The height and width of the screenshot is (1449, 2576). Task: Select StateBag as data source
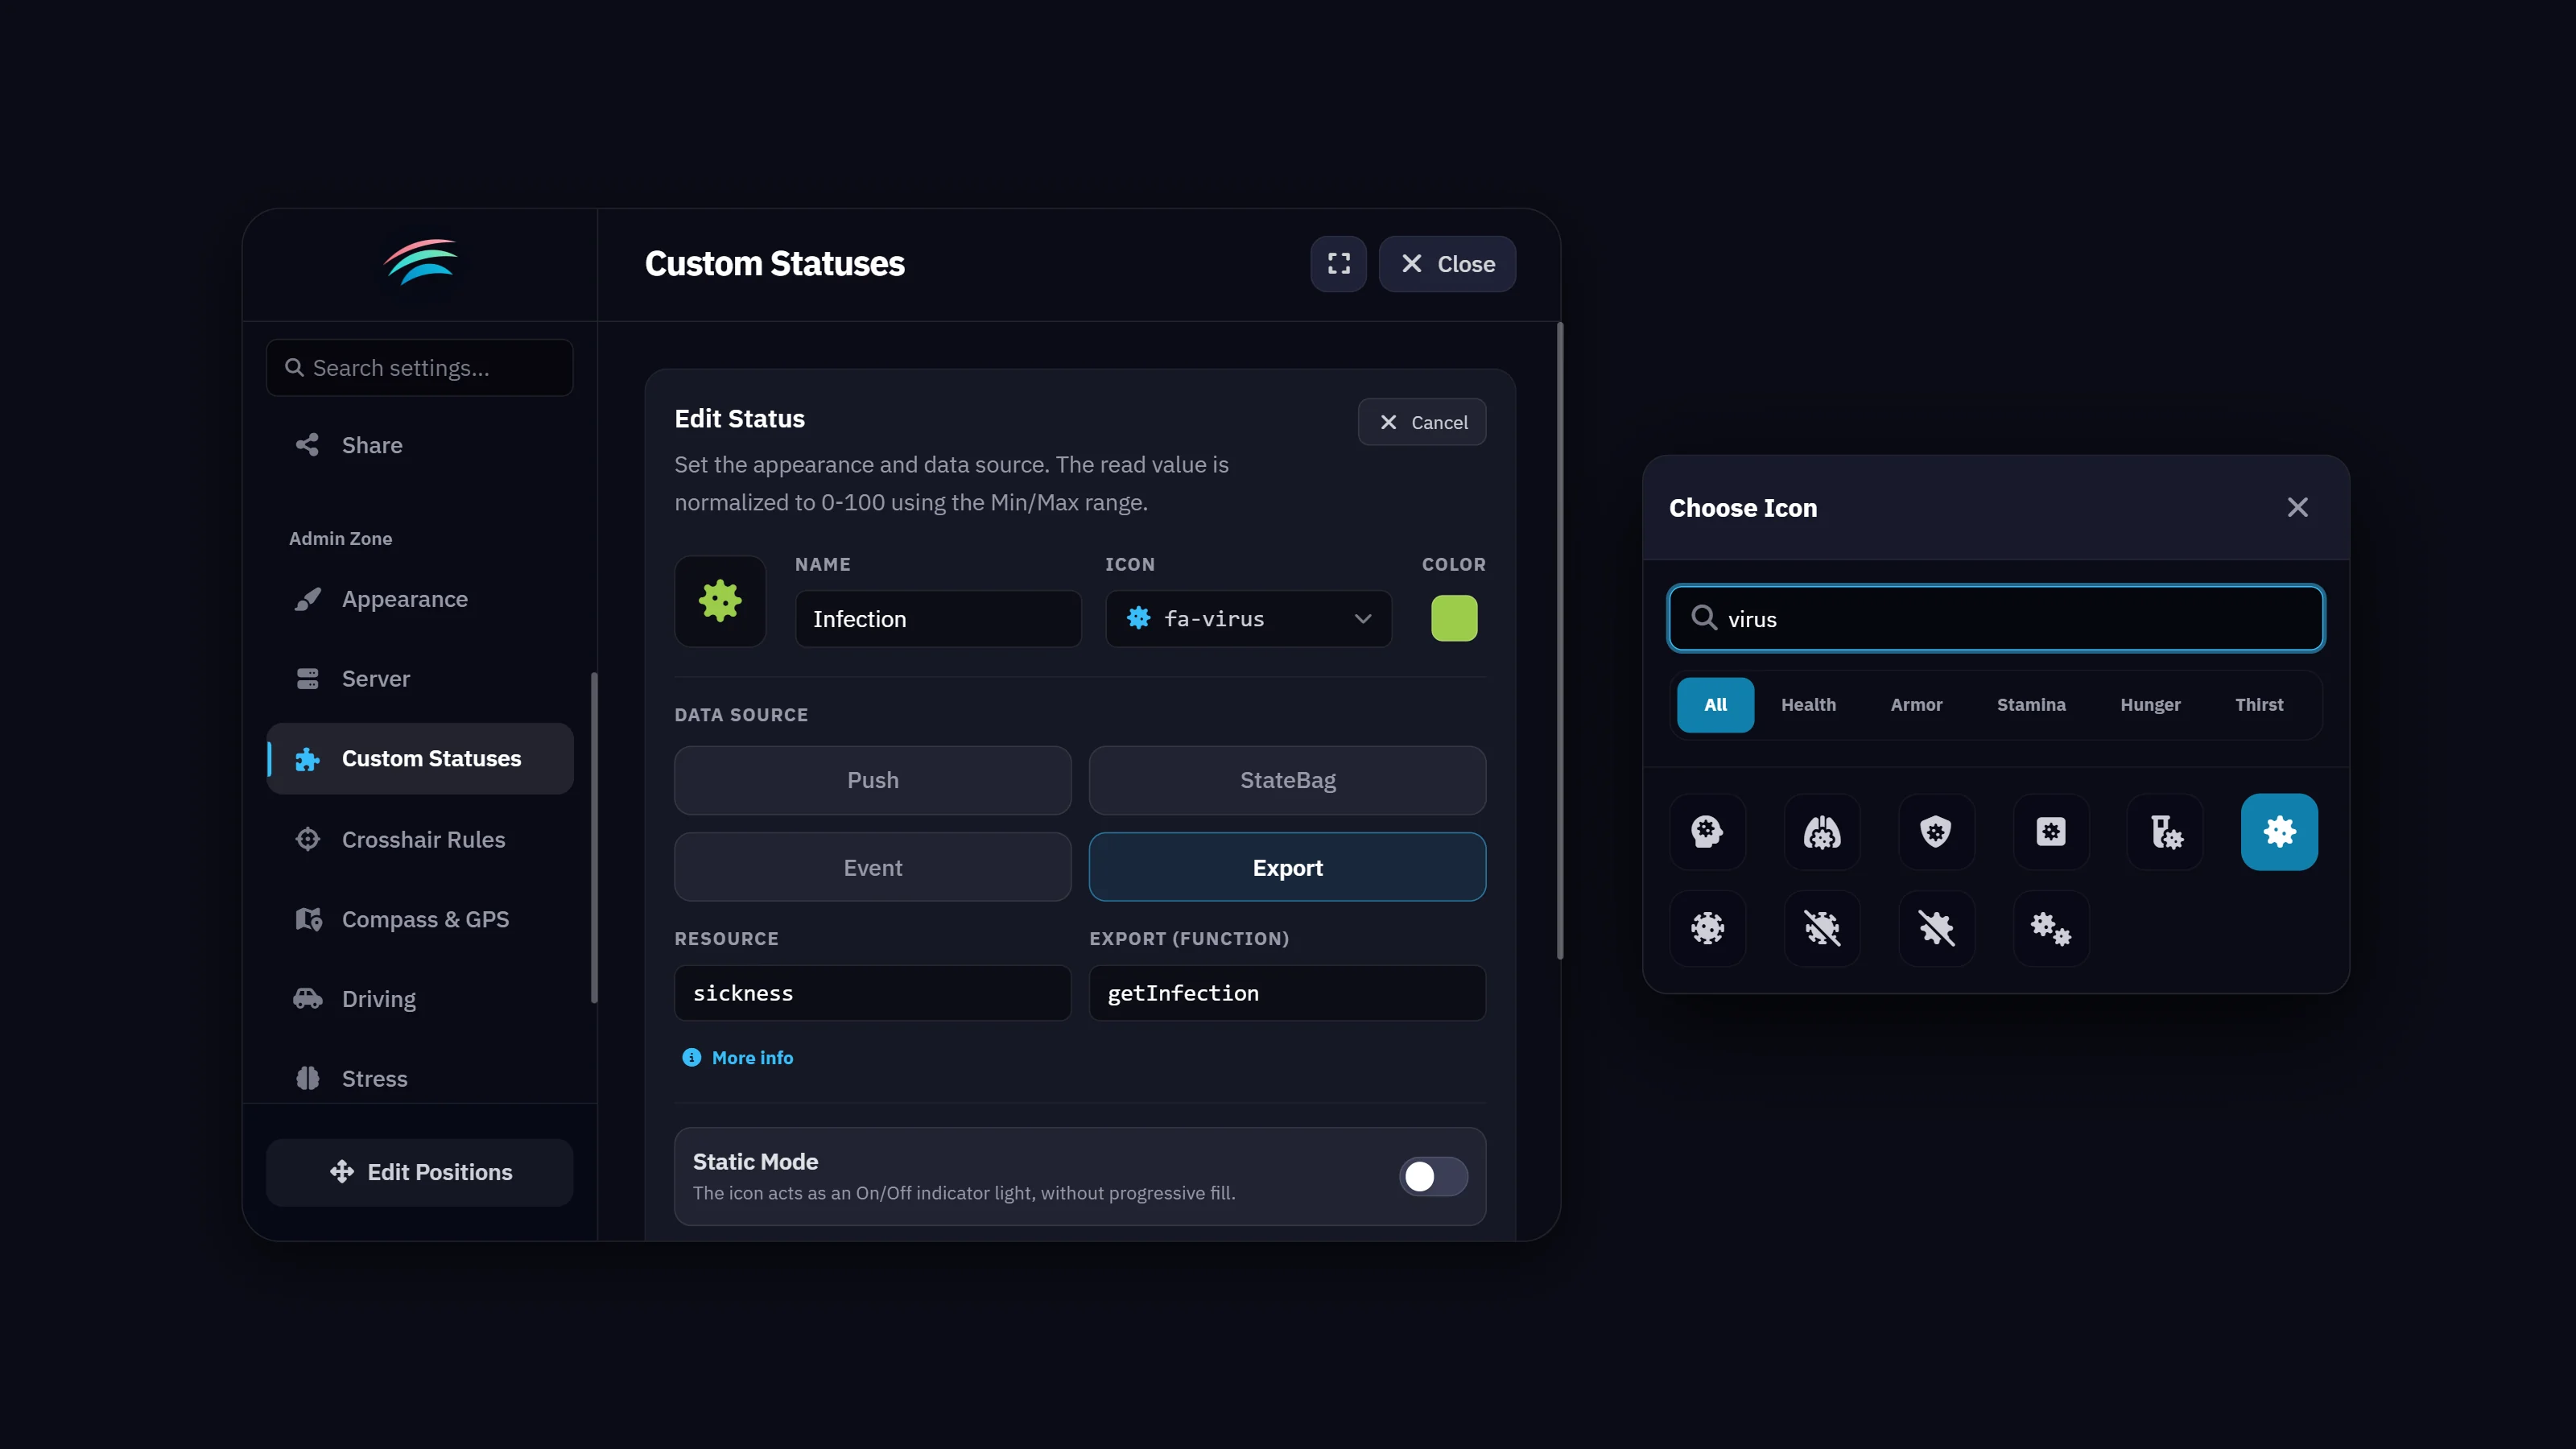[1287, 780]
